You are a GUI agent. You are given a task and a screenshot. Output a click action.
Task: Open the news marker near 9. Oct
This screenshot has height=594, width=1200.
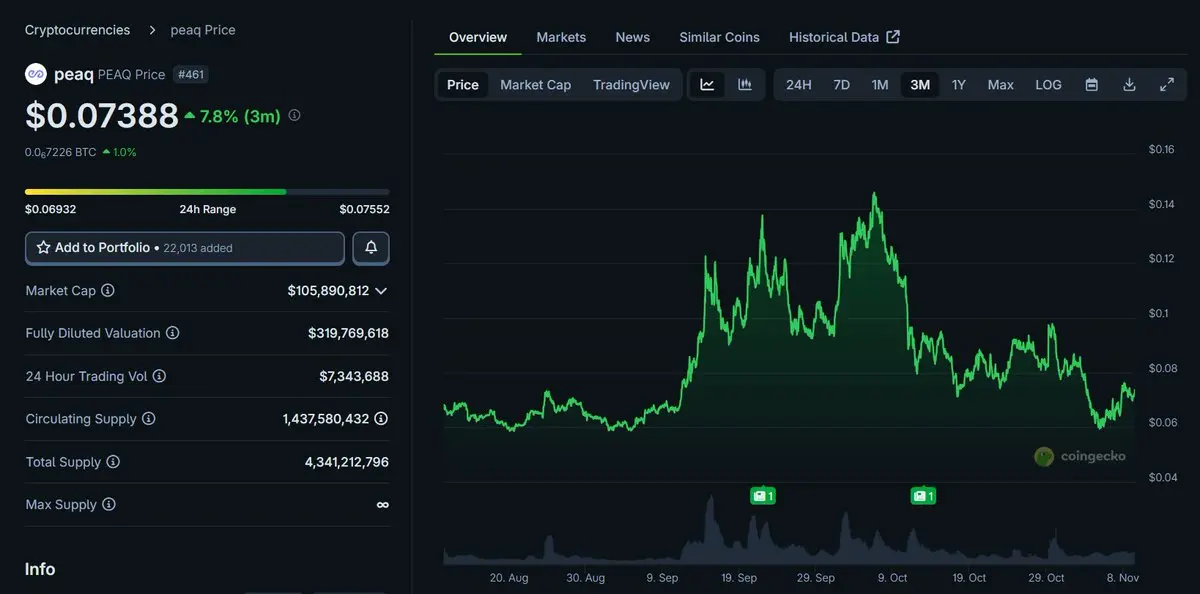click(923, 495)
